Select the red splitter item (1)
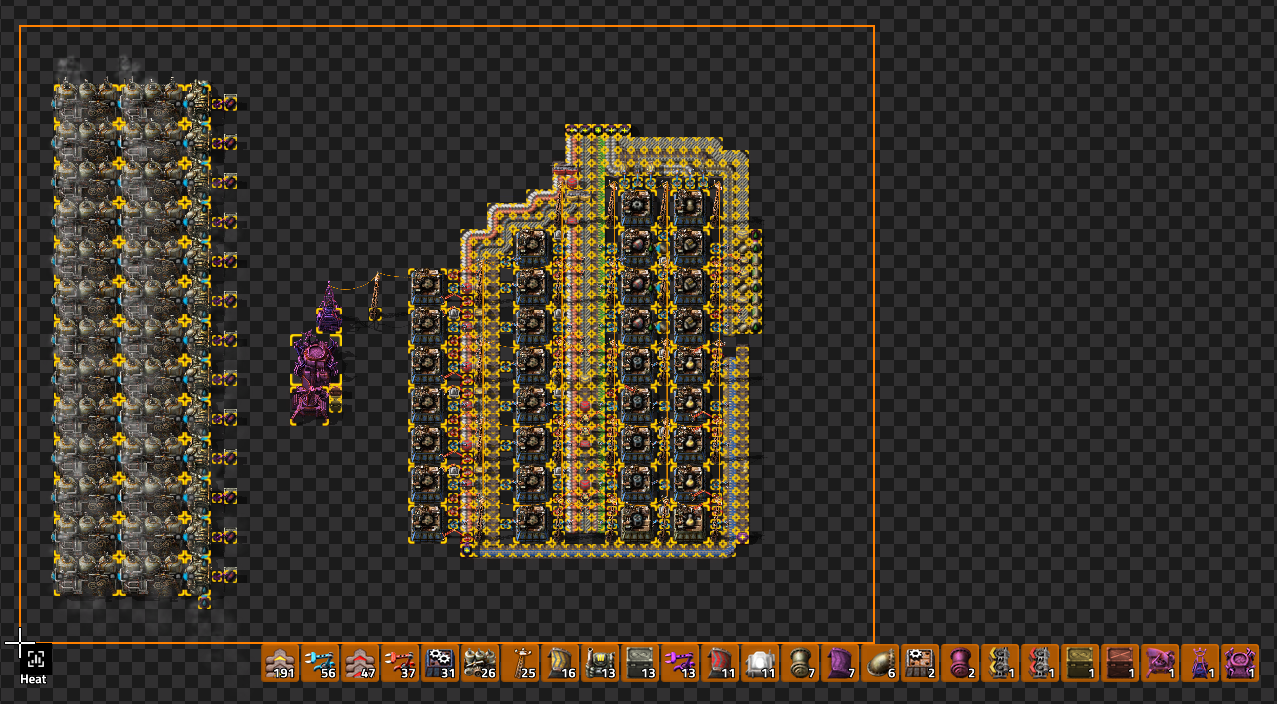The image size is (1277, 704). (x=1040, y=663)
